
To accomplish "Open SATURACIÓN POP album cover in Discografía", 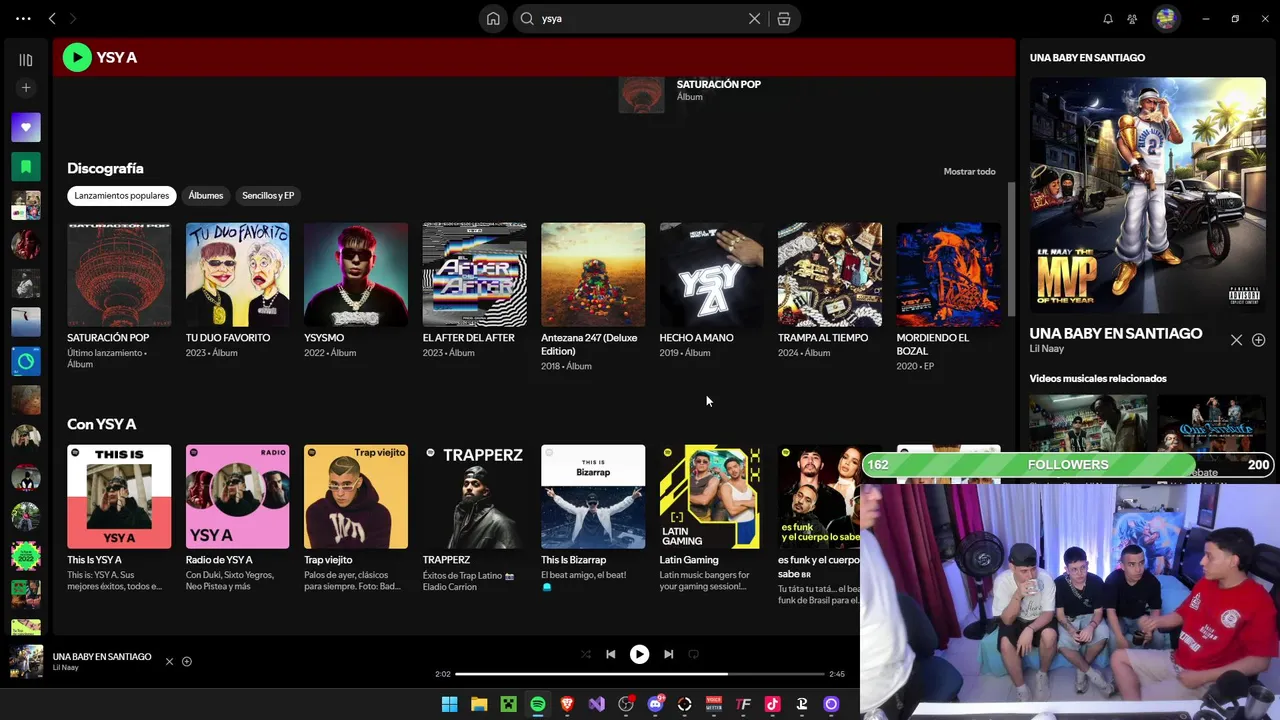I will [119, 274].
